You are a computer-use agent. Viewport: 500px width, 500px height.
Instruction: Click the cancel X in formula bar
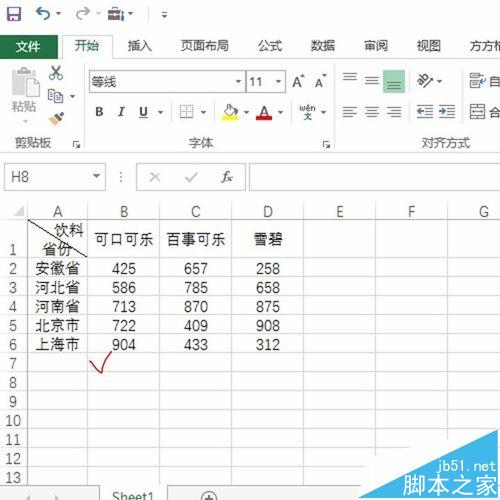pyautogui.click(x=155, y=177)
